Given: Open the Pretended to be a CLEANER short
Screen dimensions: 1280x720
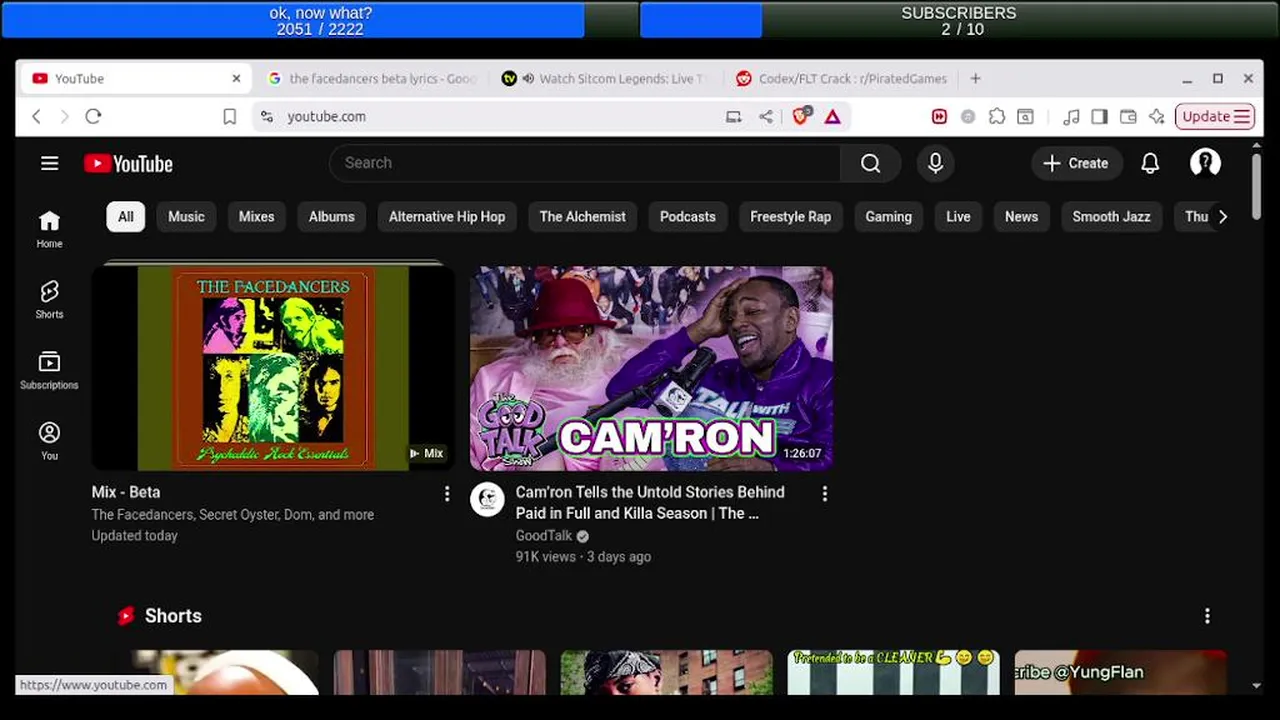Looking at the screenshot, I should pos(893,672).
